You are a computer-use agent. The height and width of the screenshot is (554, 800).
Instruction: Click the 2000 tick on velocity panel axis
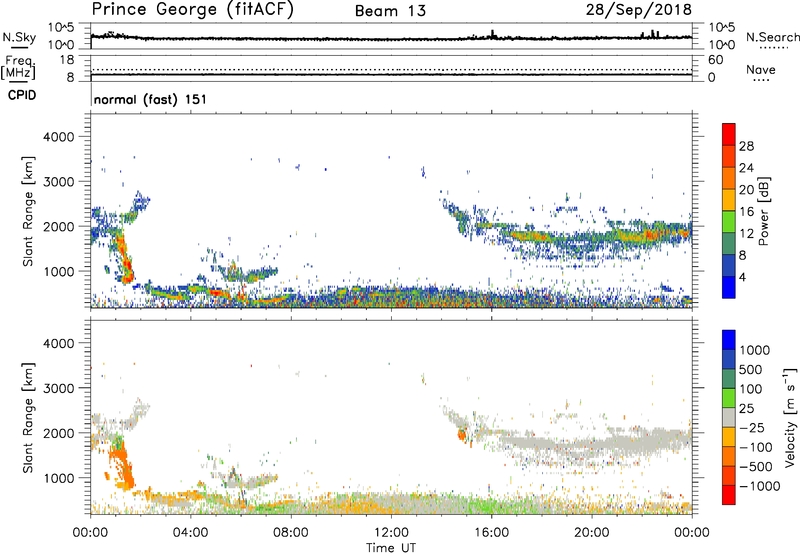[59, 433]
